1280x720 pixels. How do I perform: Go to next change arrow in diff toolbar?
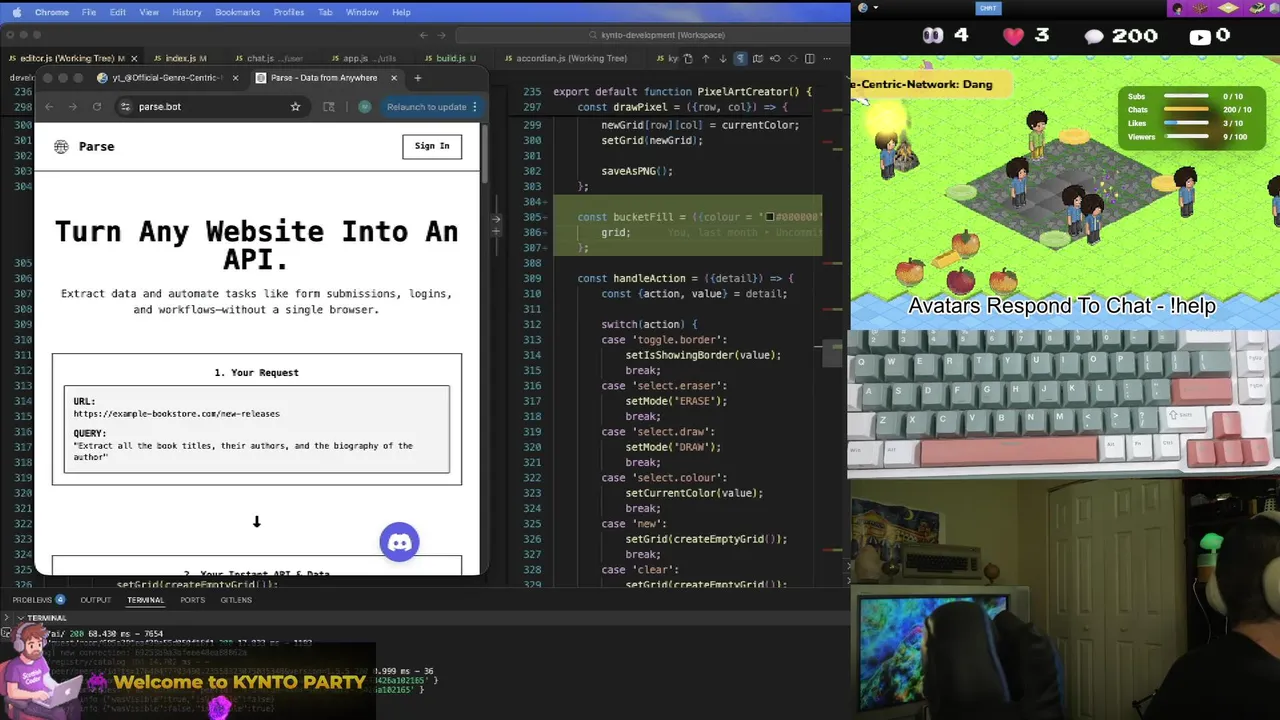click(x=722, y=58)
